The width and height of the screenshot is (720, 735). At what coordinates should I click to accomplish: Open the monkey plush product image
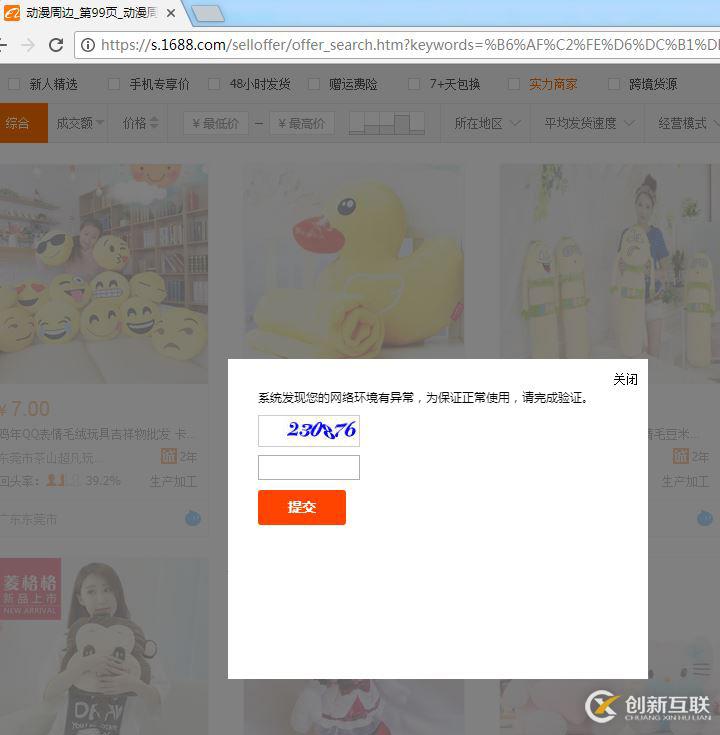coord(104,646)
